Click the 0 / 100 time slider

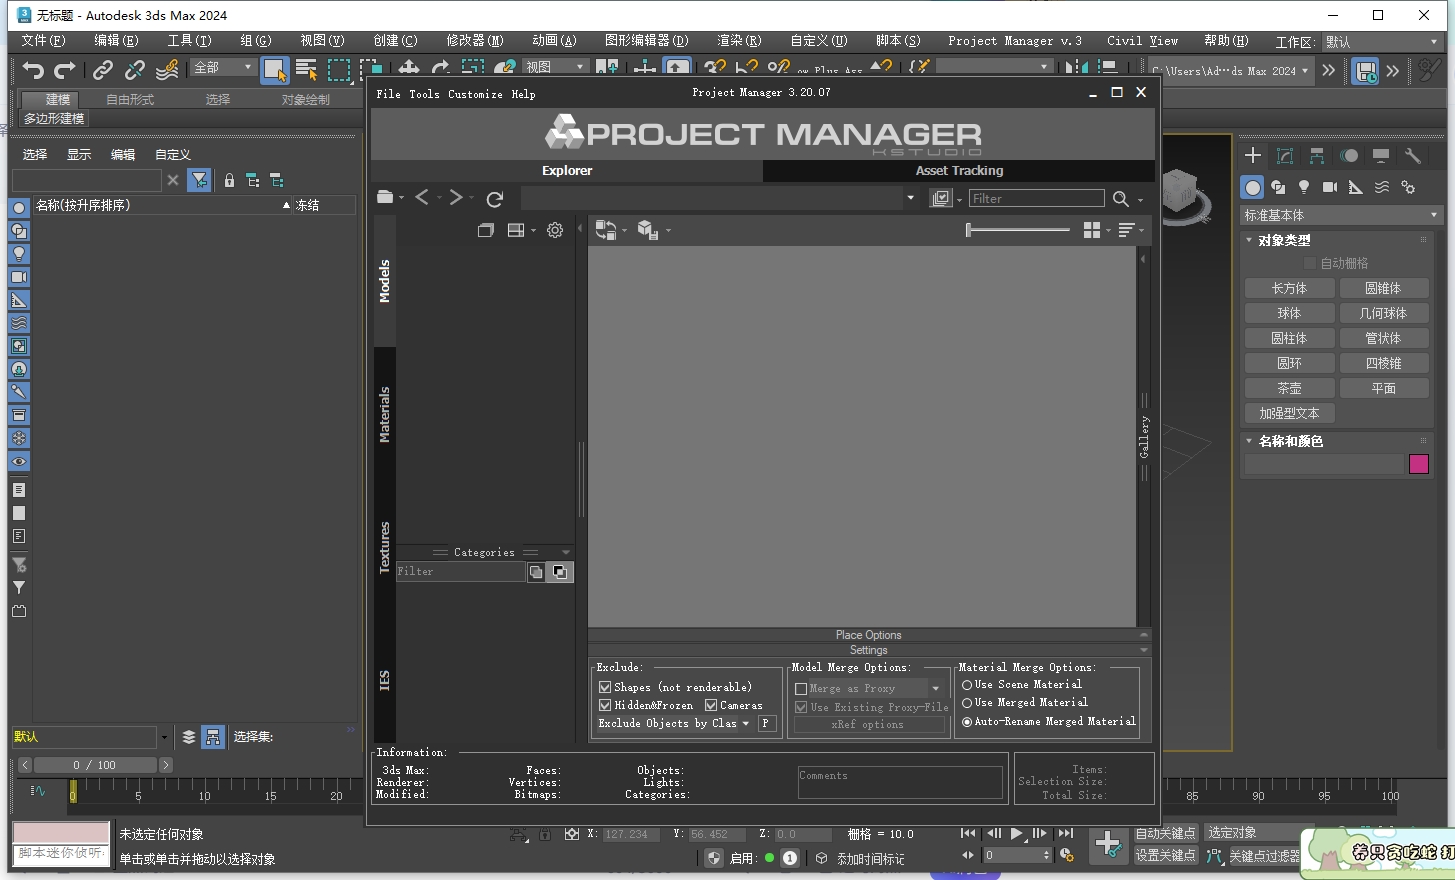coord(95,765)
